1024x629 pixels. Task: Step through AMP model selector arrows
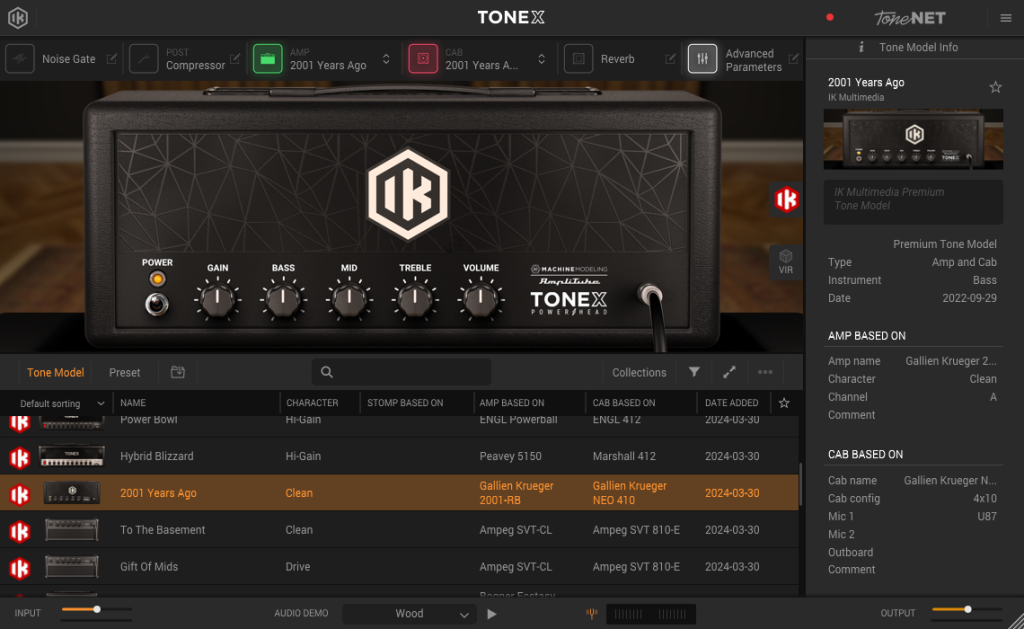386,59
